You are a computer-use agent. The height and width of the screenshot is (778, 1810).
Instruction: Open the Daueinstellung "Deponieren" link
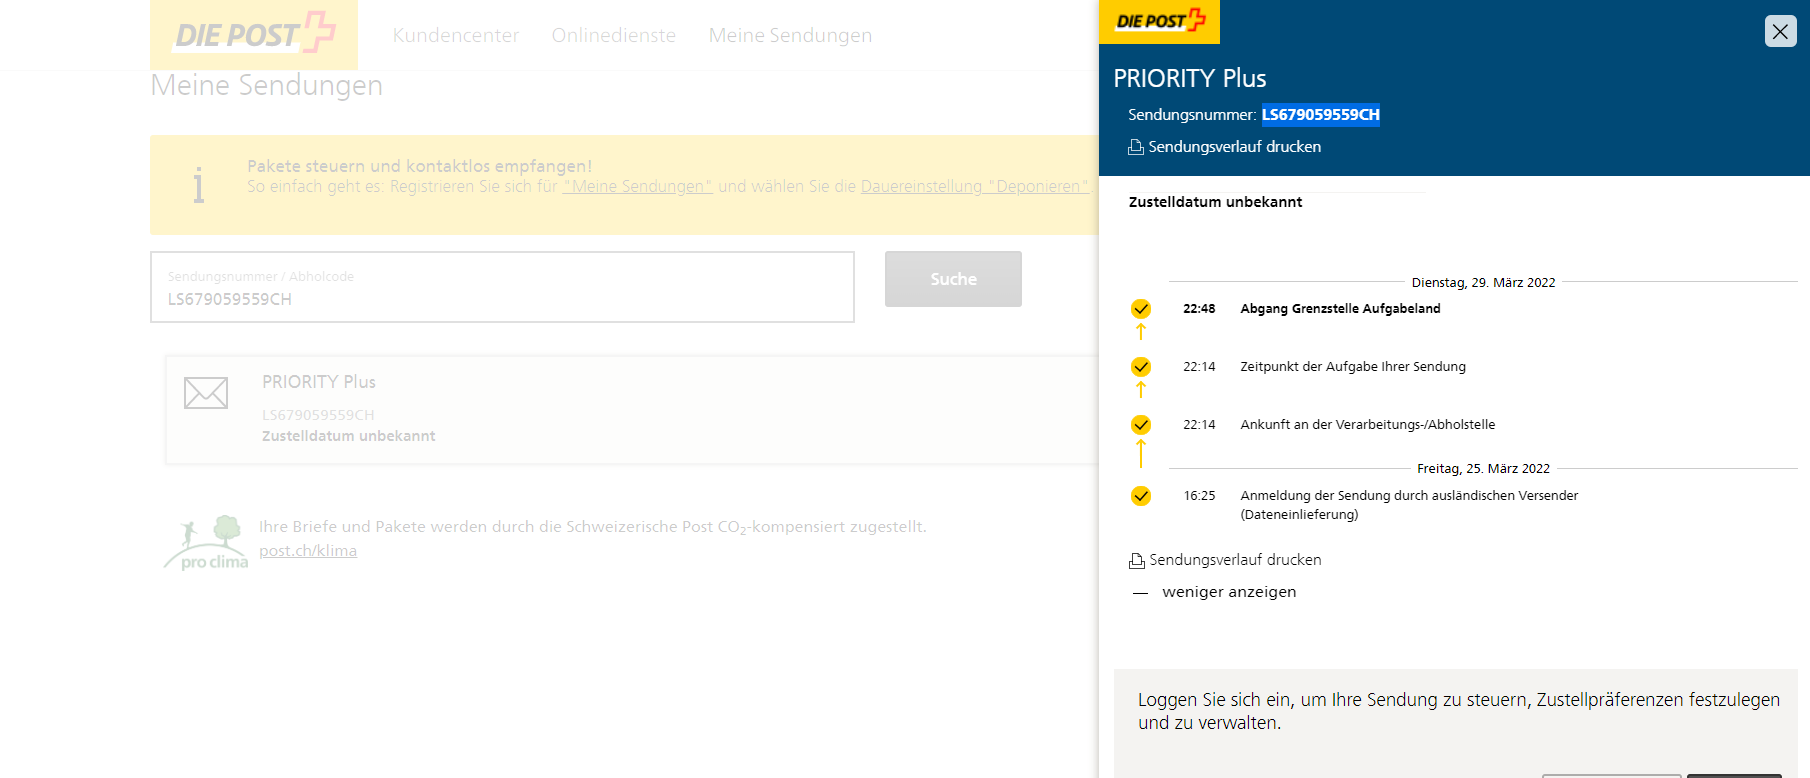[x=974, y=187]
